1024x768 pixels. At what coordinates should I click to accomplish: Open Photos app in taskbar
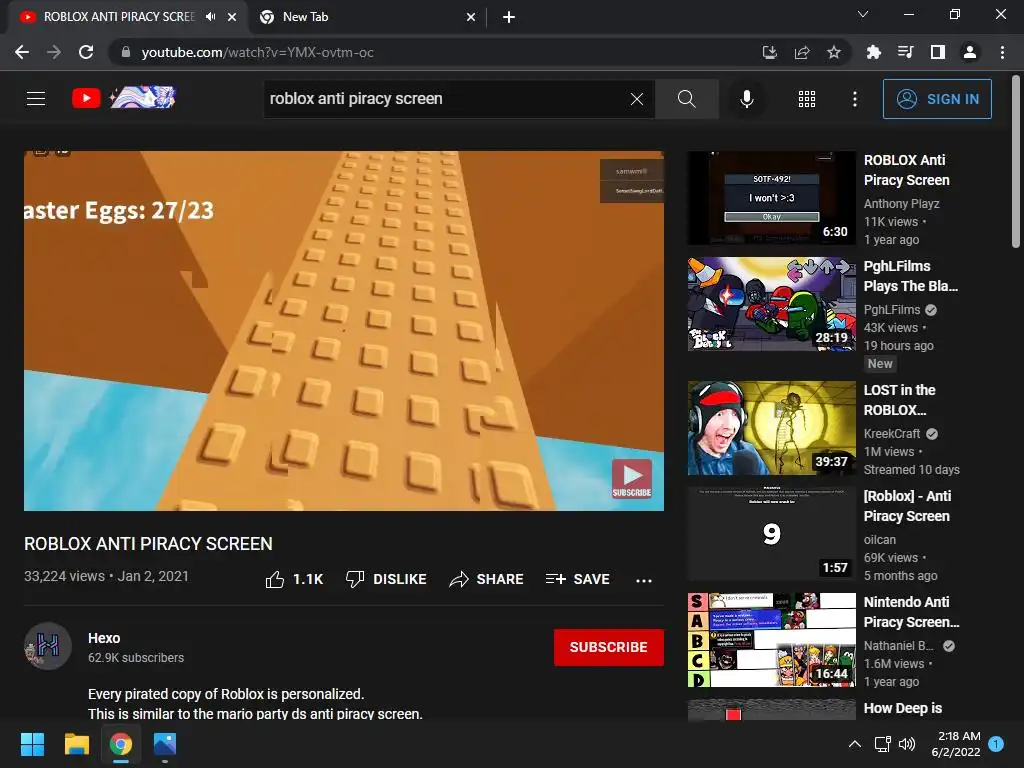tap(165, 744)
